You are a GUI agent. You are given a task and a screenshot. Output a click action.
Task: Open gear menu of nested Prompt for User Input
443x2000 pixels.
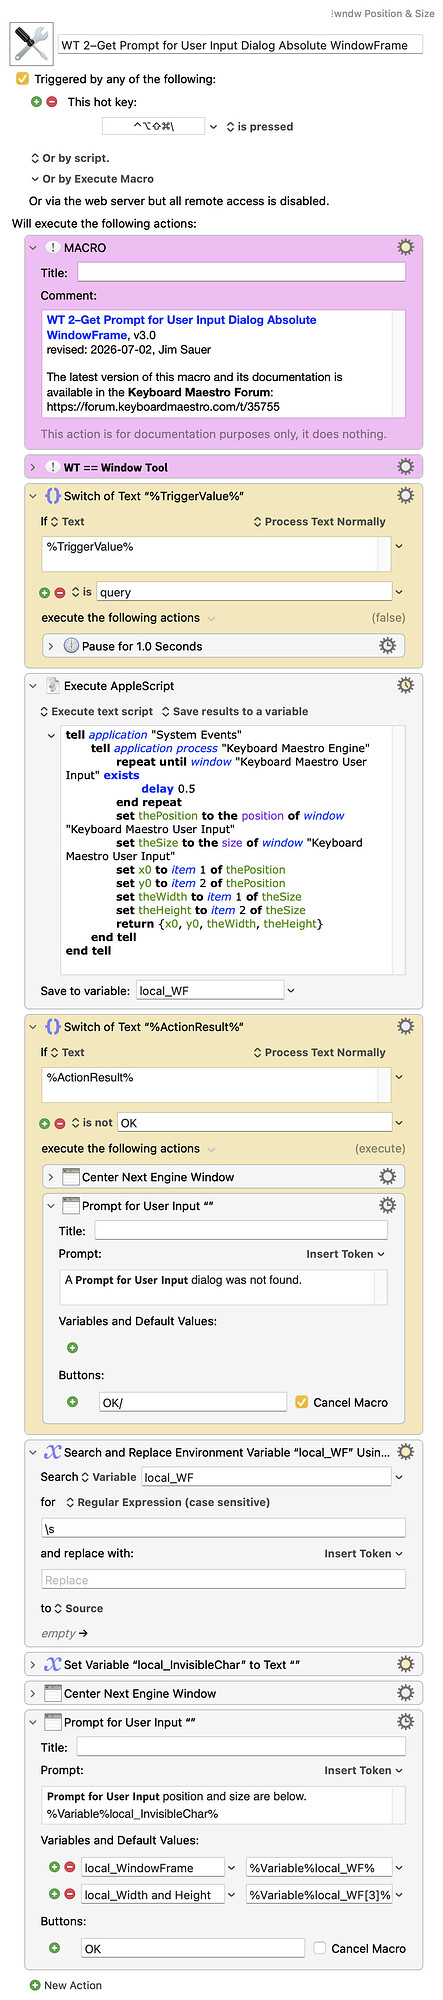tap(387, 1206)
